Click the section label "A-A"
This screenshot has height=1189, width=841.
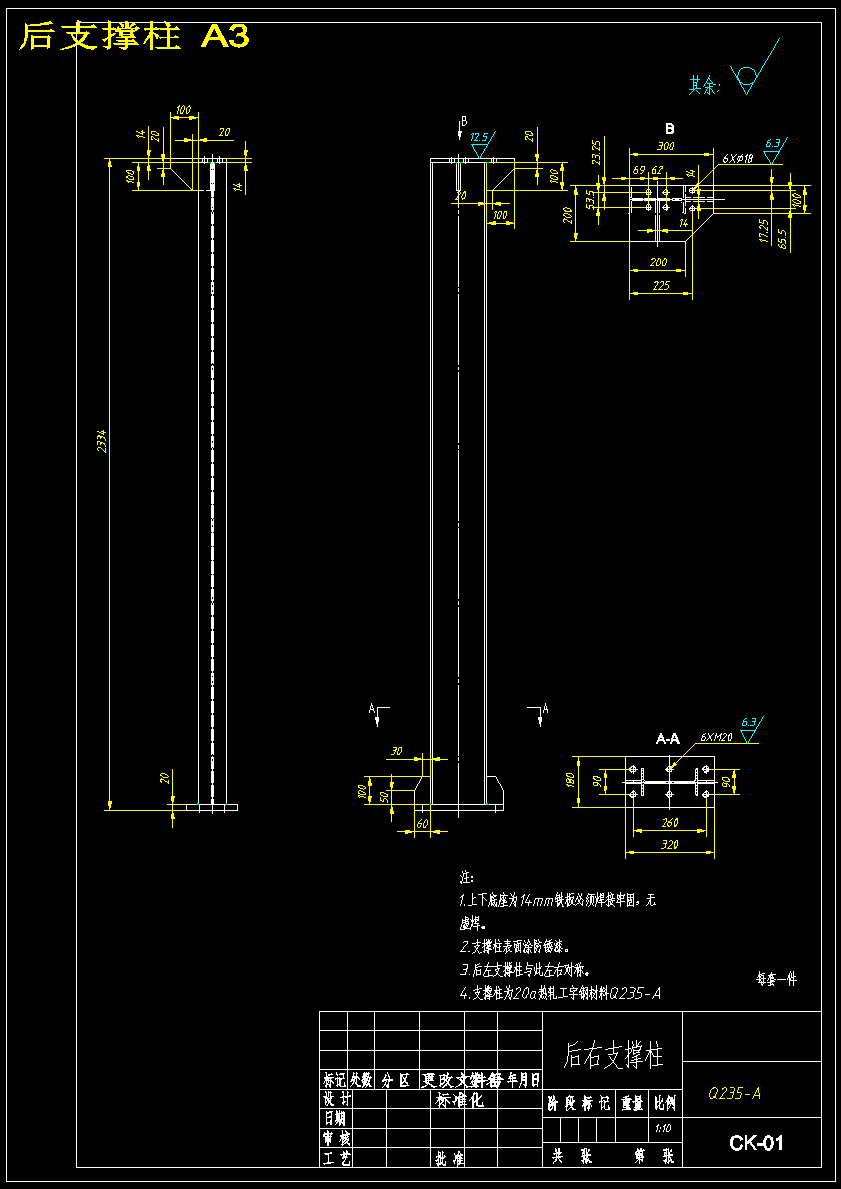(667, 739)
